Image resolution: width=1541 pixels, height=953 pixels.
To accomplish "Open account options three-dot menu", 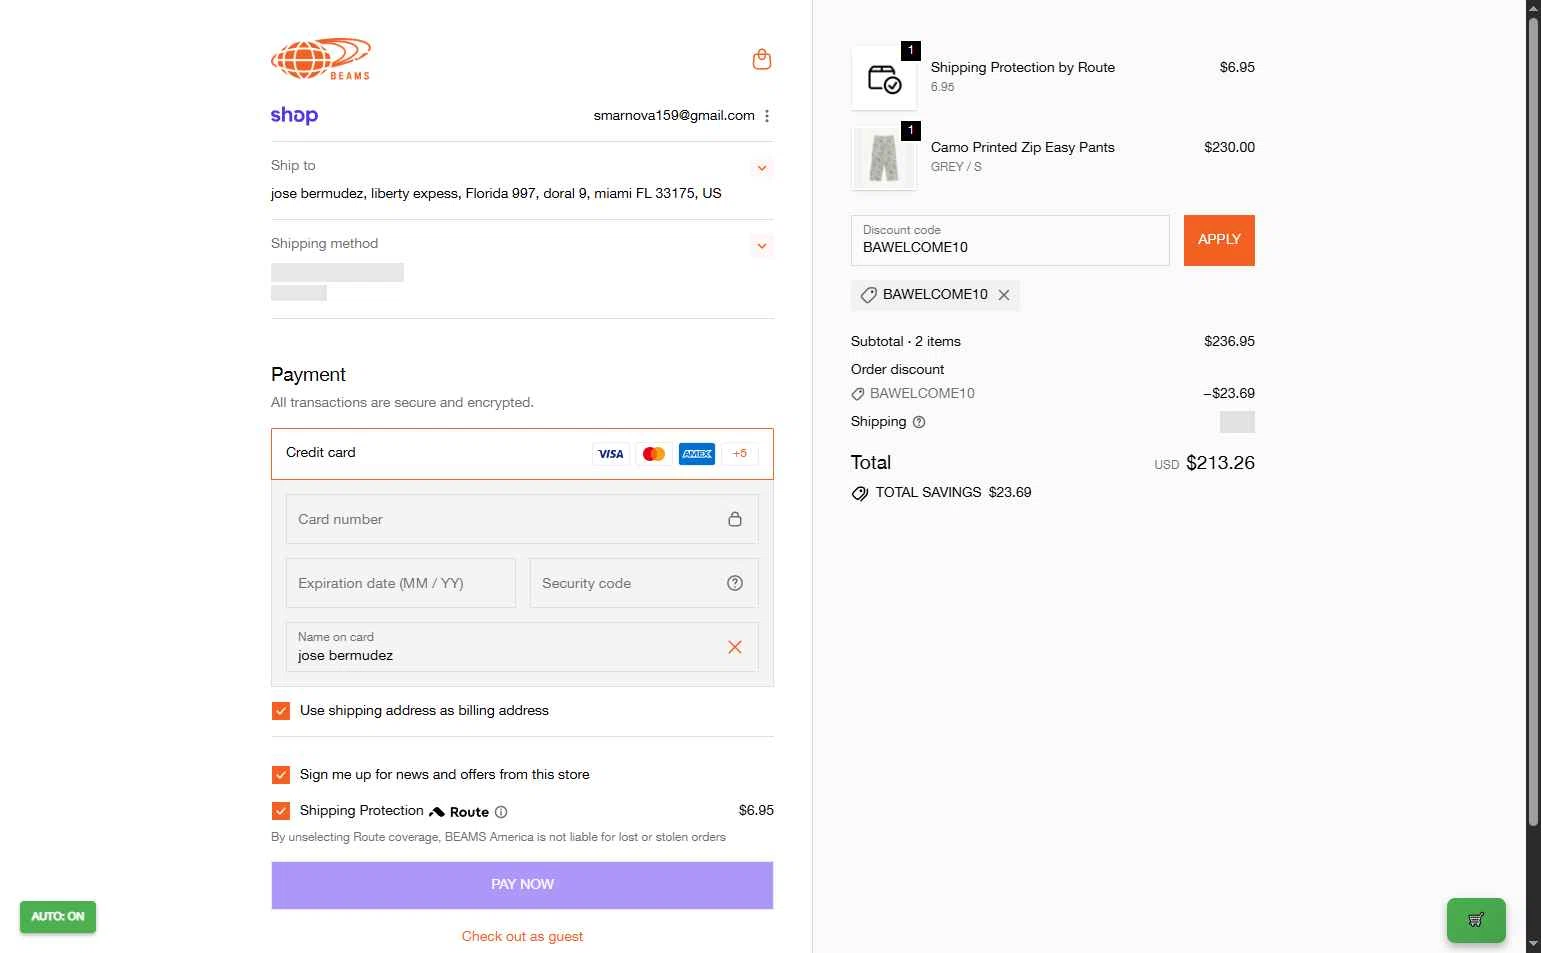I will point(767,116).
